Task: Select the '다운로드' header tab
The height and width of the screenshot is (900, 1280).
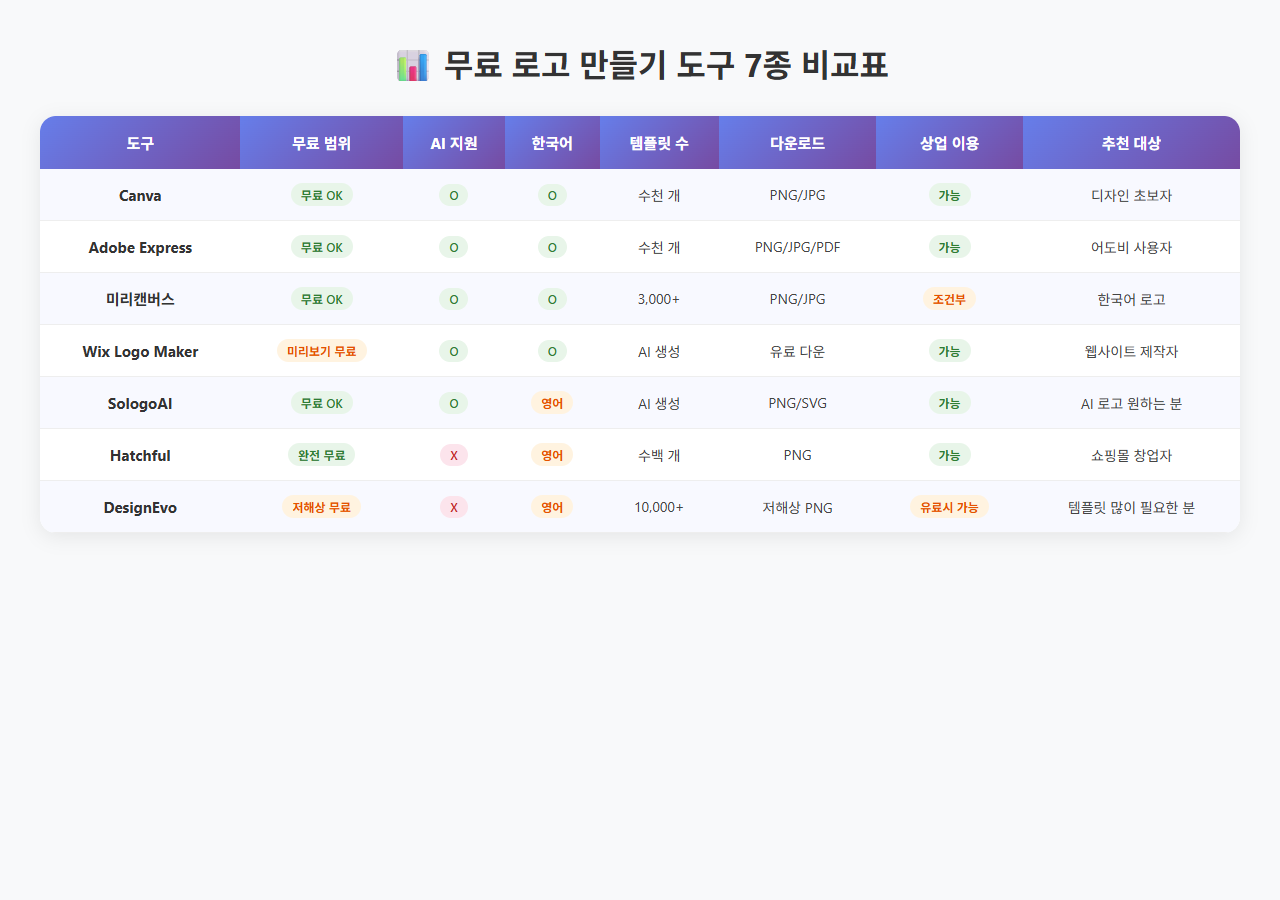Action: pyautogui.click(x=797, y=142)
